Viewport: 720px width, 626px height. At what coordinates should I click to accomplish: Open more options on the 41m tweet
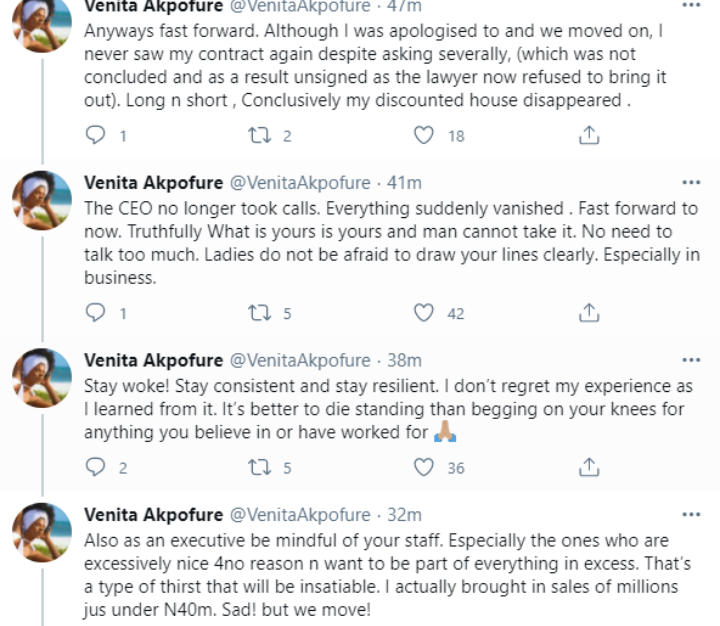point(691,183)
